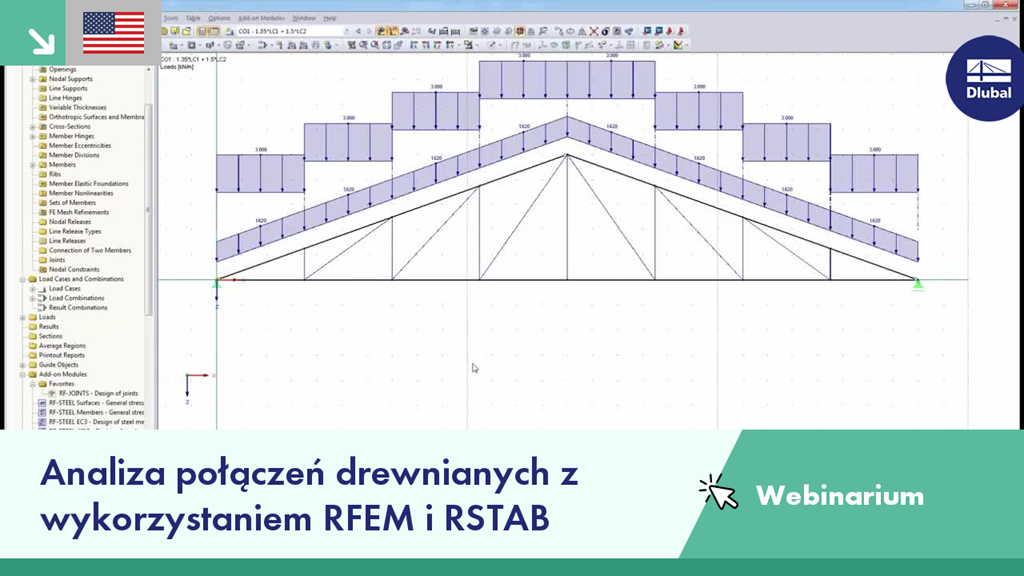Select Member Divisions tree item
The width and height of the screenshot is (1024, 576).
(x=74, y=155)
